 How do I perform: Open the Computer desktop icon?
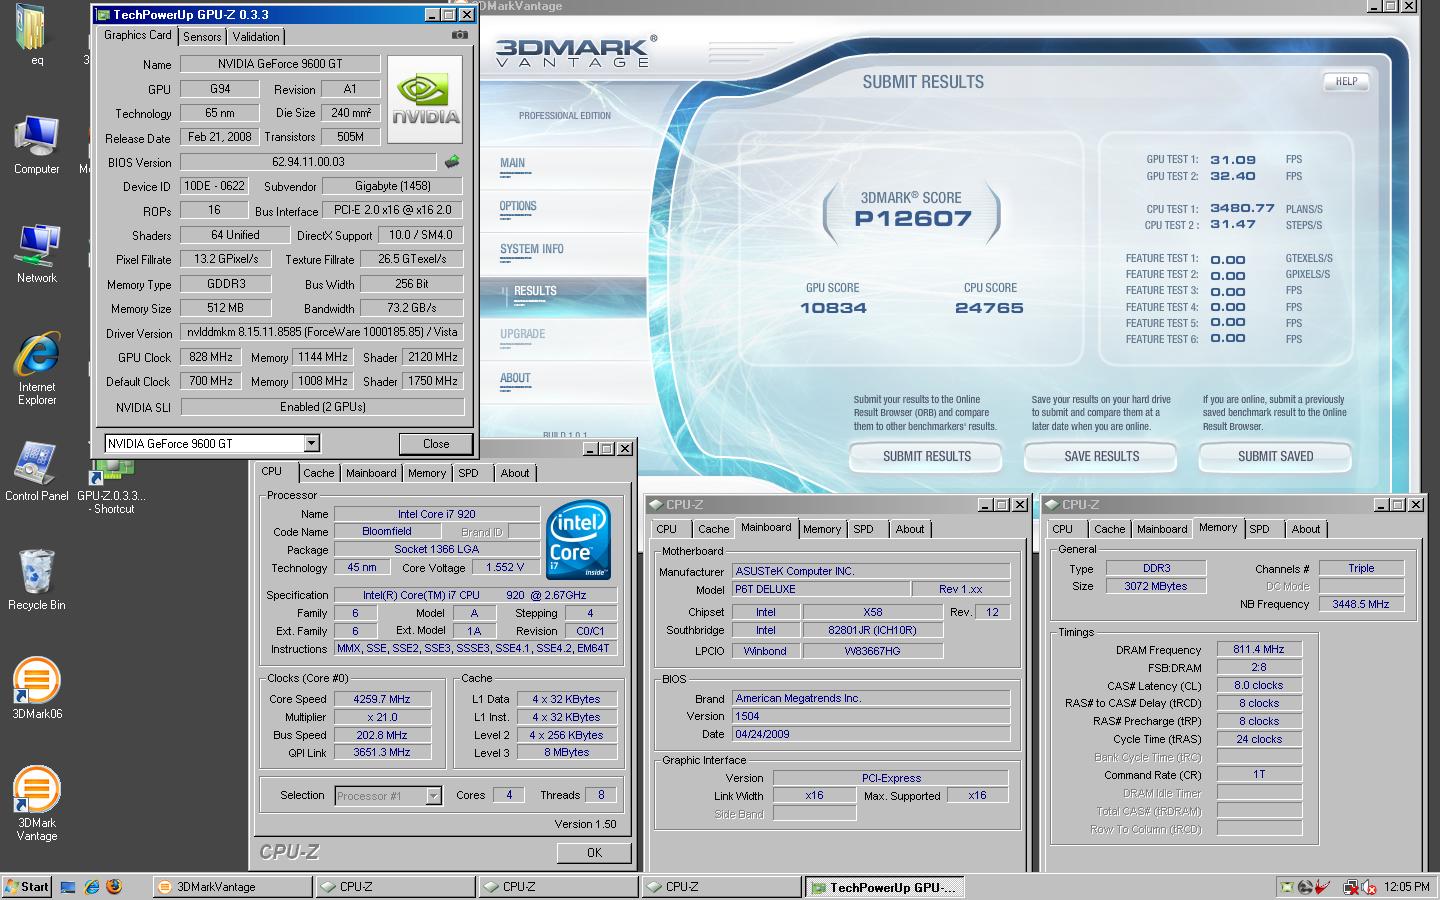point(37,145)
